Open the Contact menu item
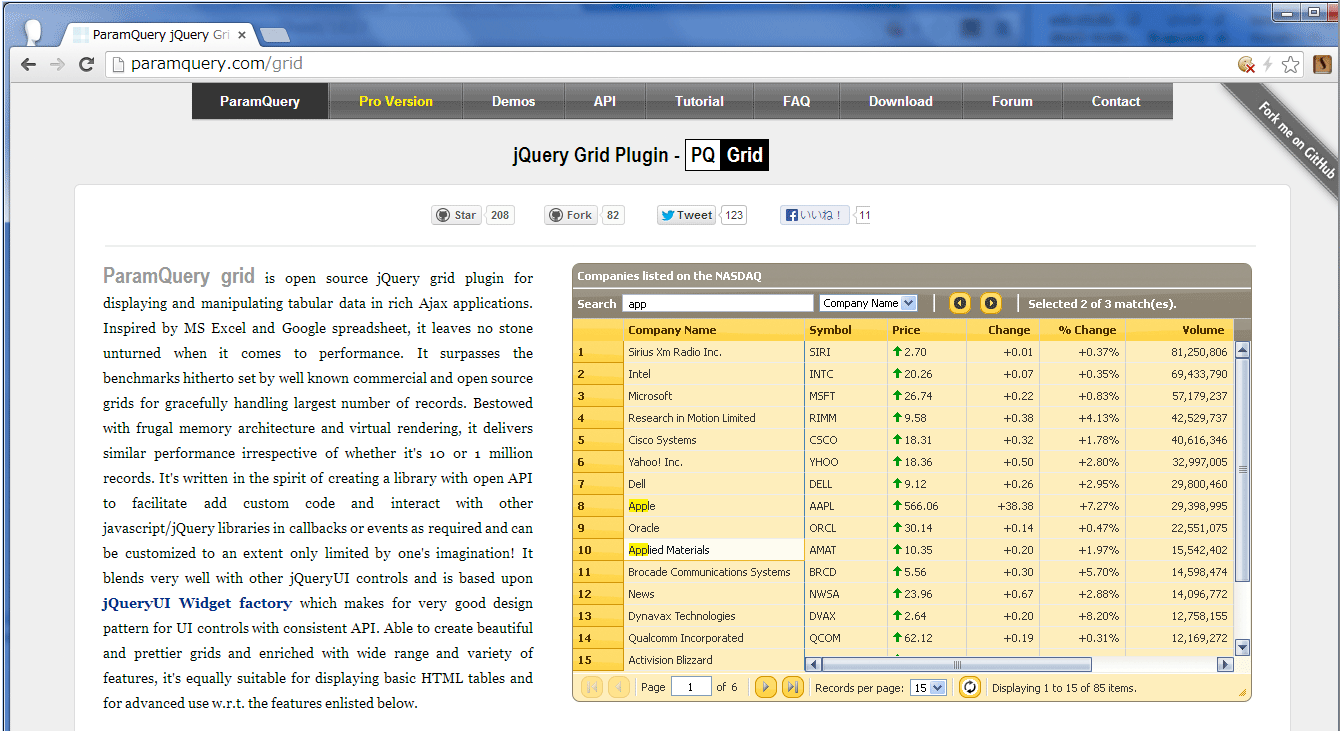The width and height of the screenshot is (1340, 731). point(1116,101)
